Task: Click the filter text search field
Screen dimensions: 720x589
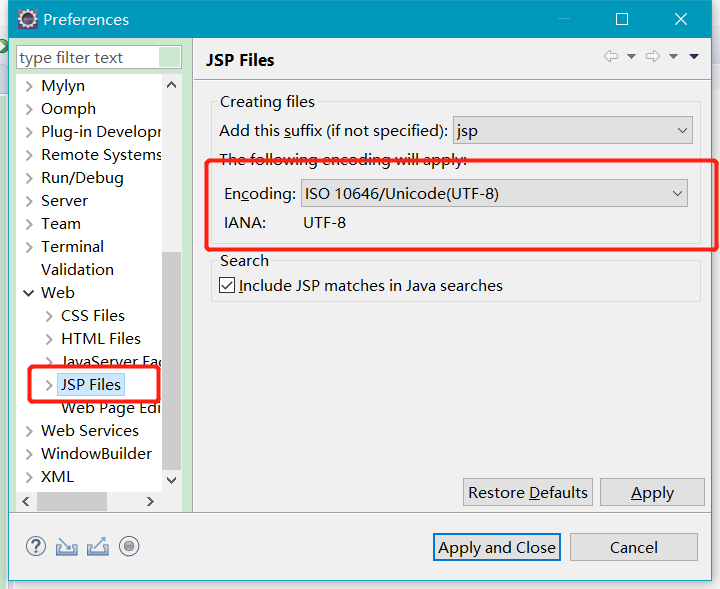Action: [x=98, y=58]
